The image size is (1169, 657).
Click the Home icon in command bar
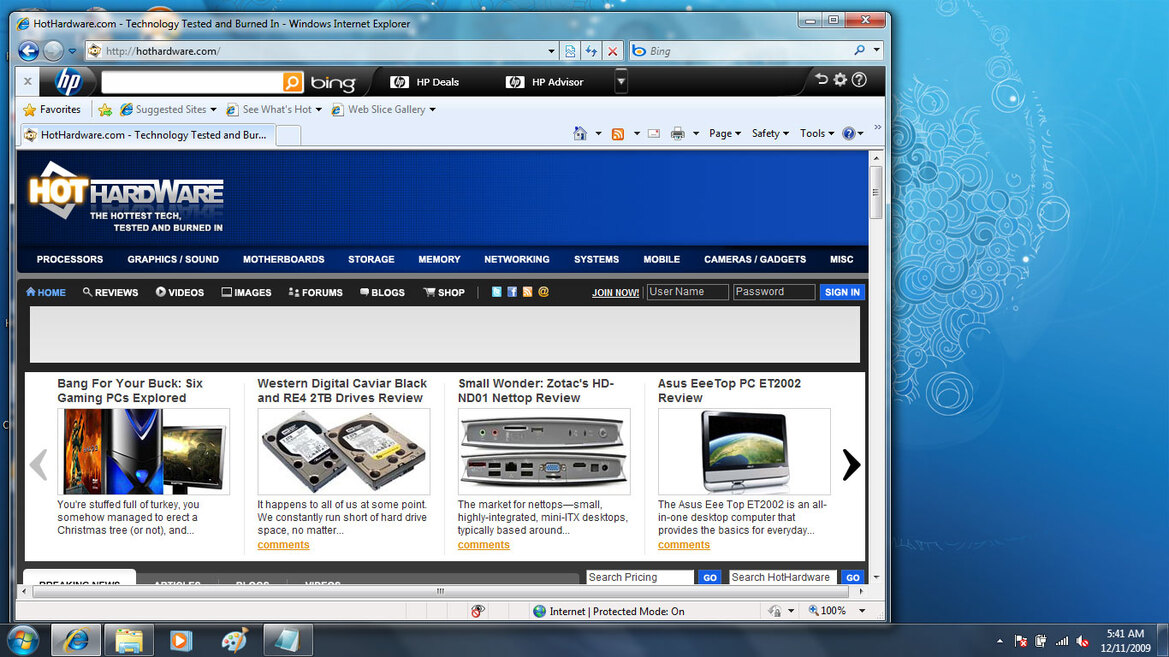pyautogui.click(x=579, y=133)
